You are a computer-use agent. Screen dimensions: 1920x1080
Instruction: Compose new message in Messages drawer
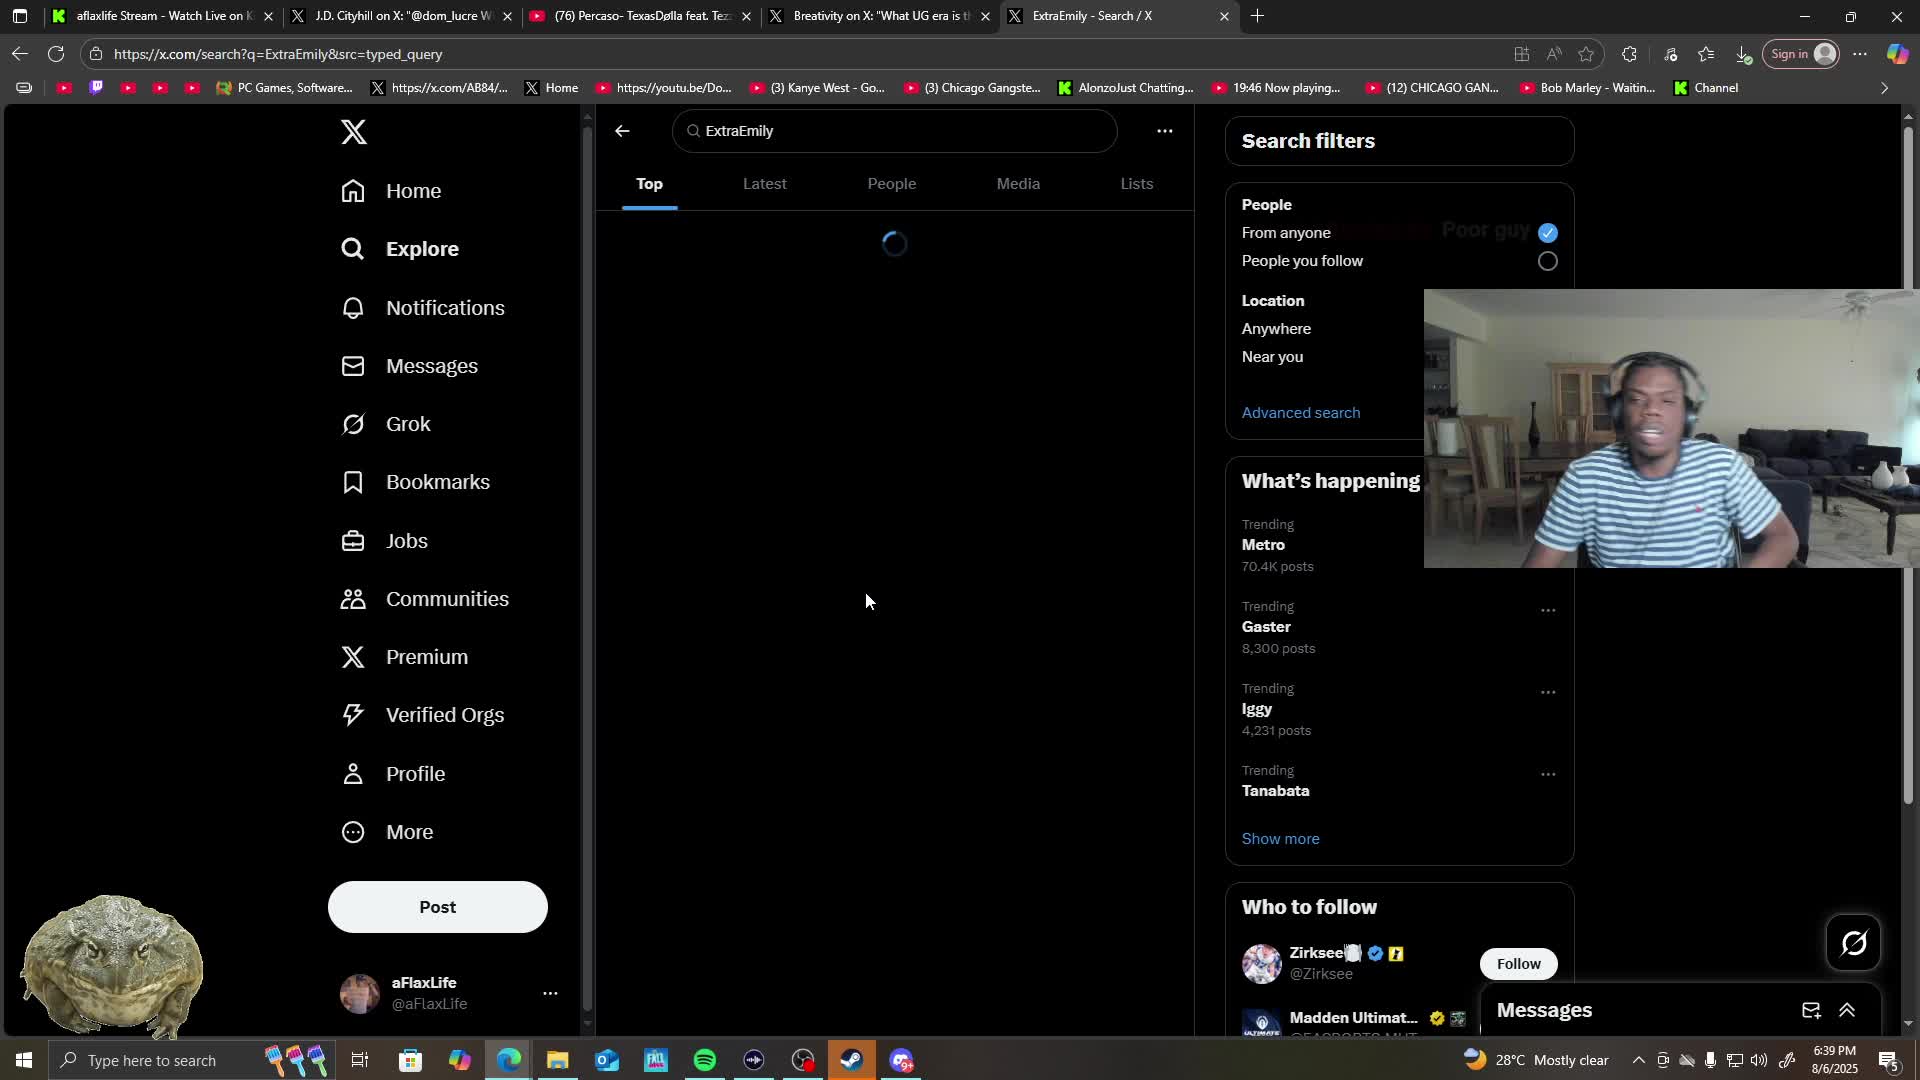click(x=1811, y=1010)
